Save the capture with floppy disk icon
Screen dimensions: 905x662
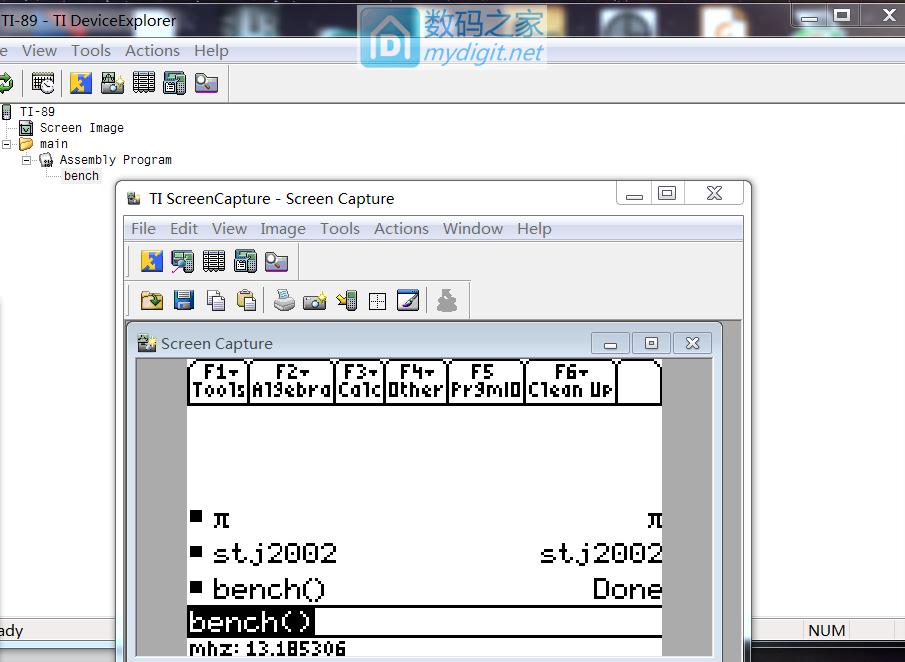(x=184, y=301)
